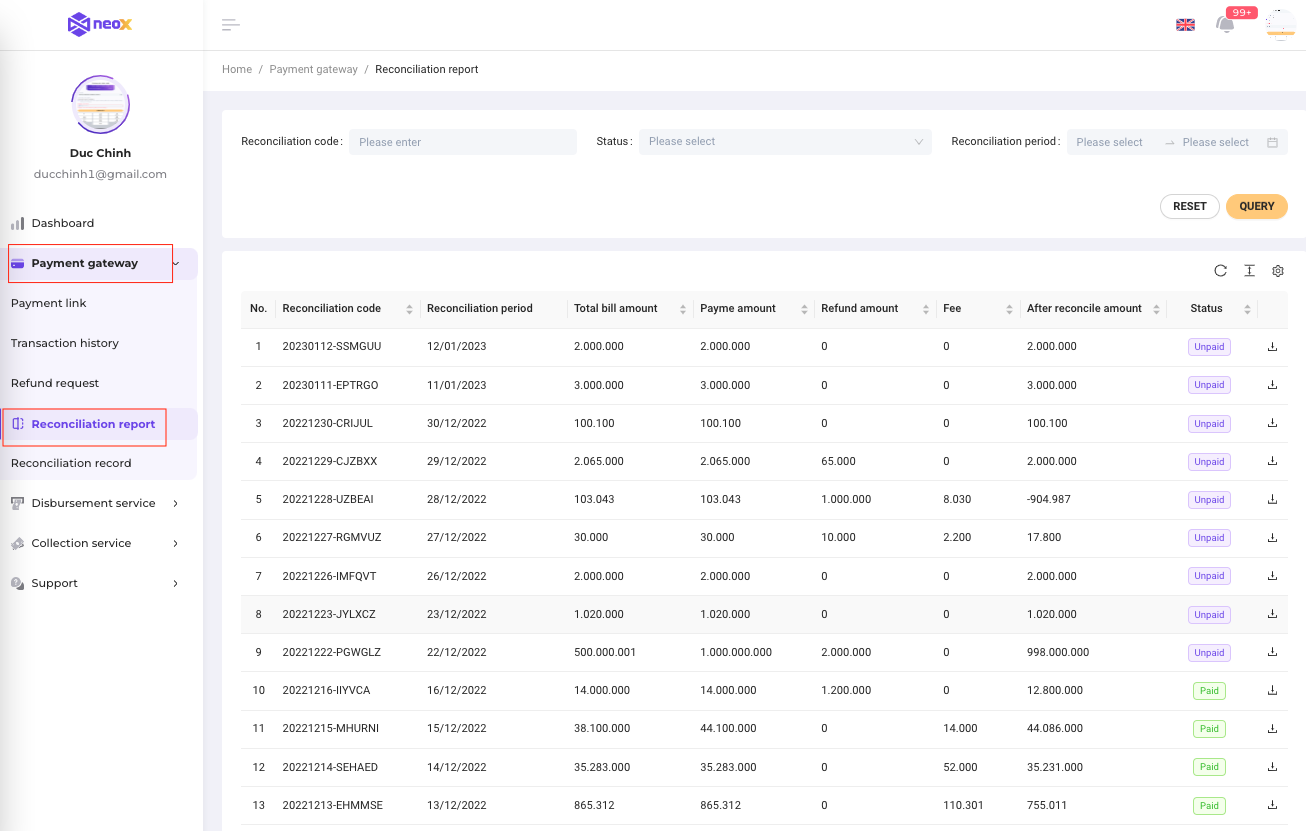This screenshot has width=1306, height=831.
Task: Sort by Reconciliation code column
Action: [x=409, y=309]
